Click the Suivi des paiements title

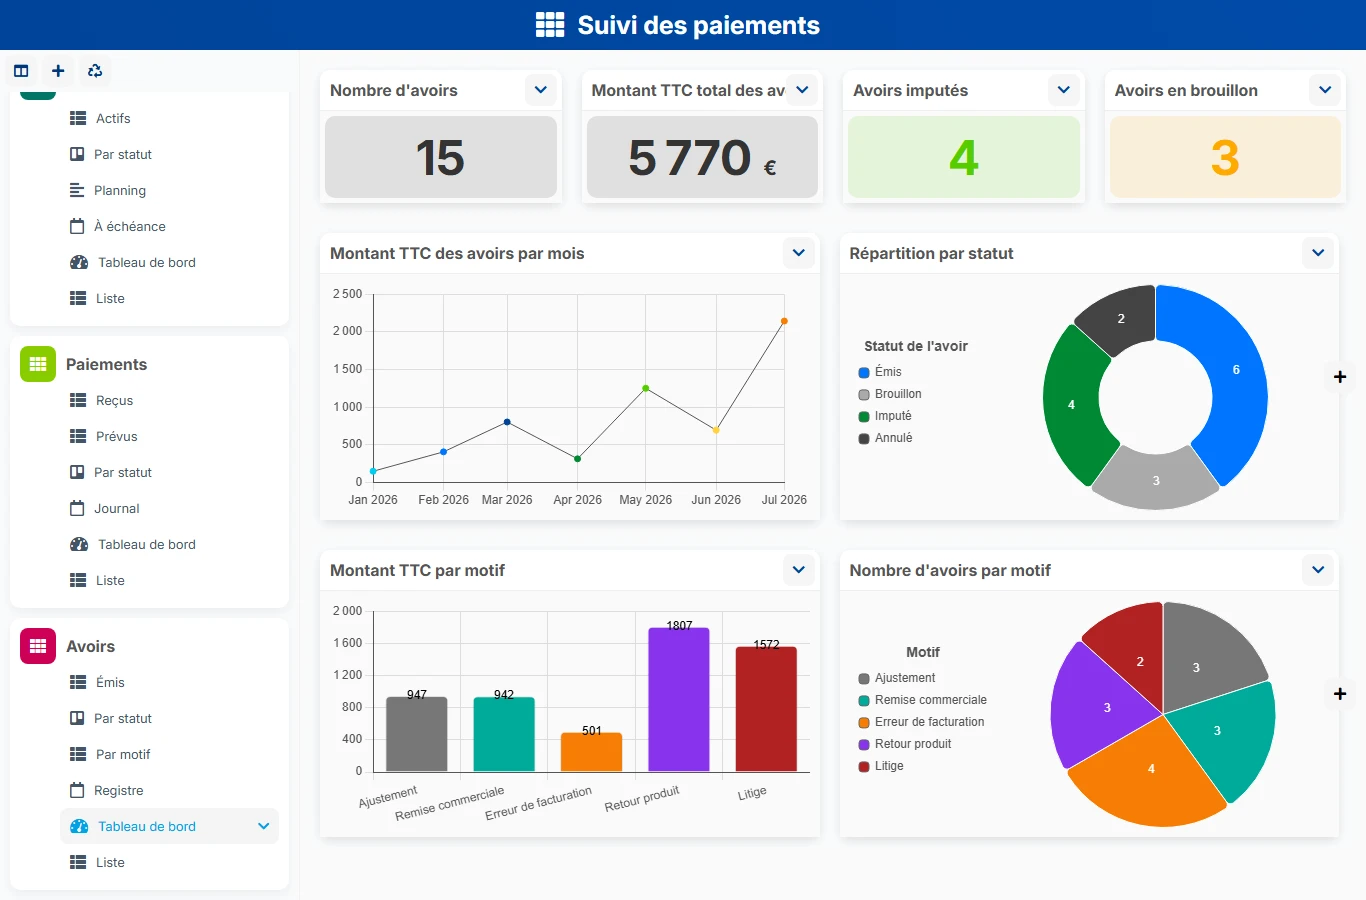[699, 25]
